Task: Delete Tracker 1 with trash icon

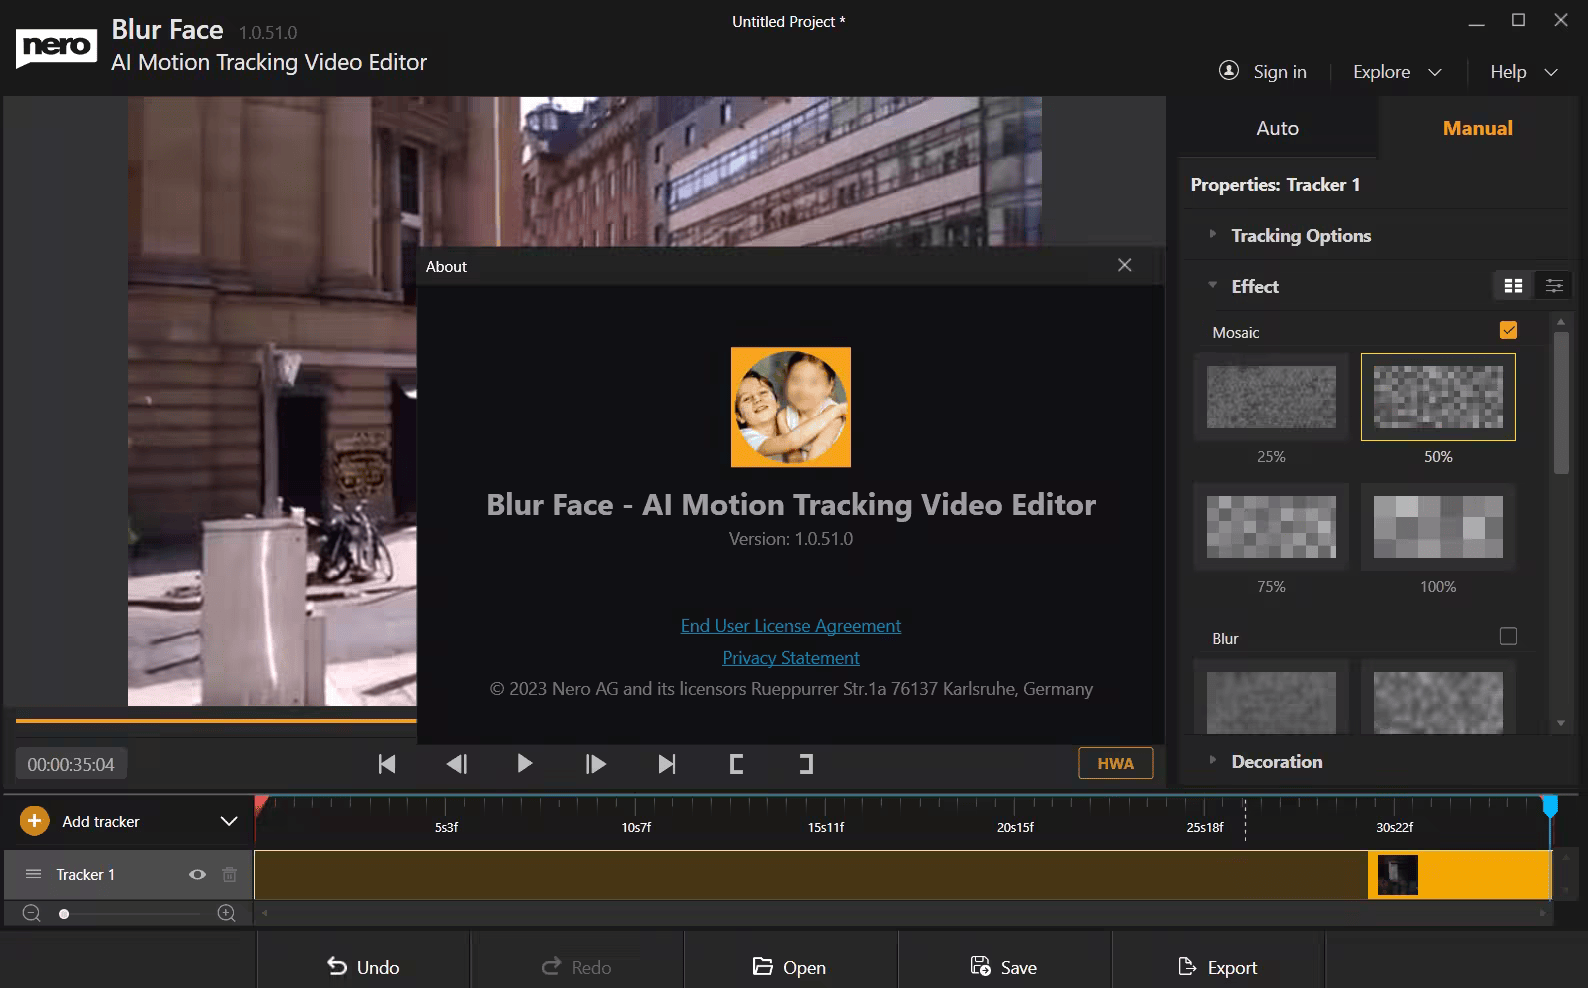Action: click(x=229, y=874)
